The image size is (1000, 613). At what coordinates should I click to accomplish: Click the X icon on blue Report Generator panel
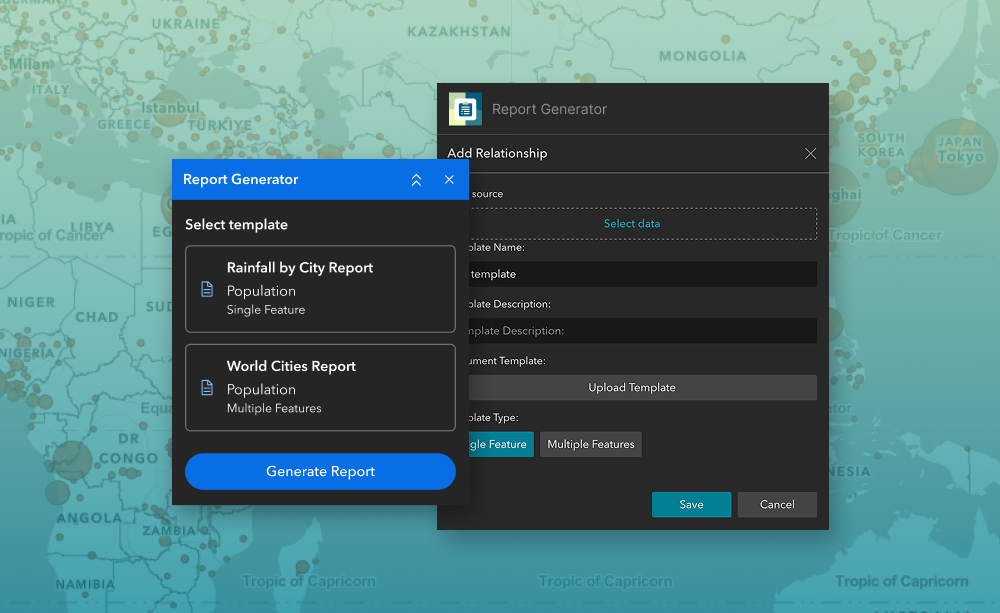click(449, 180)
